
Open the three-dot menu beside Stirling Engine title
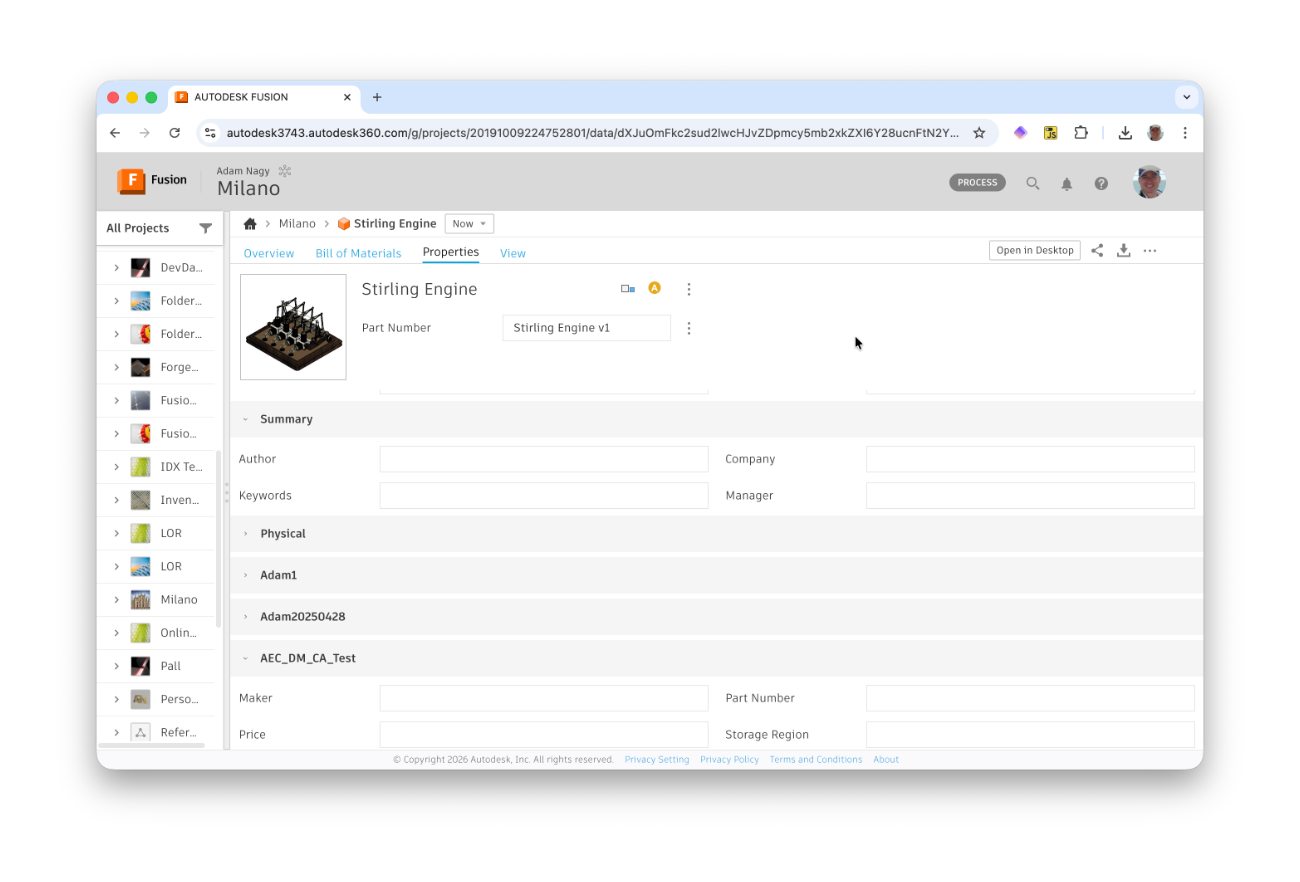pos(689,289)
